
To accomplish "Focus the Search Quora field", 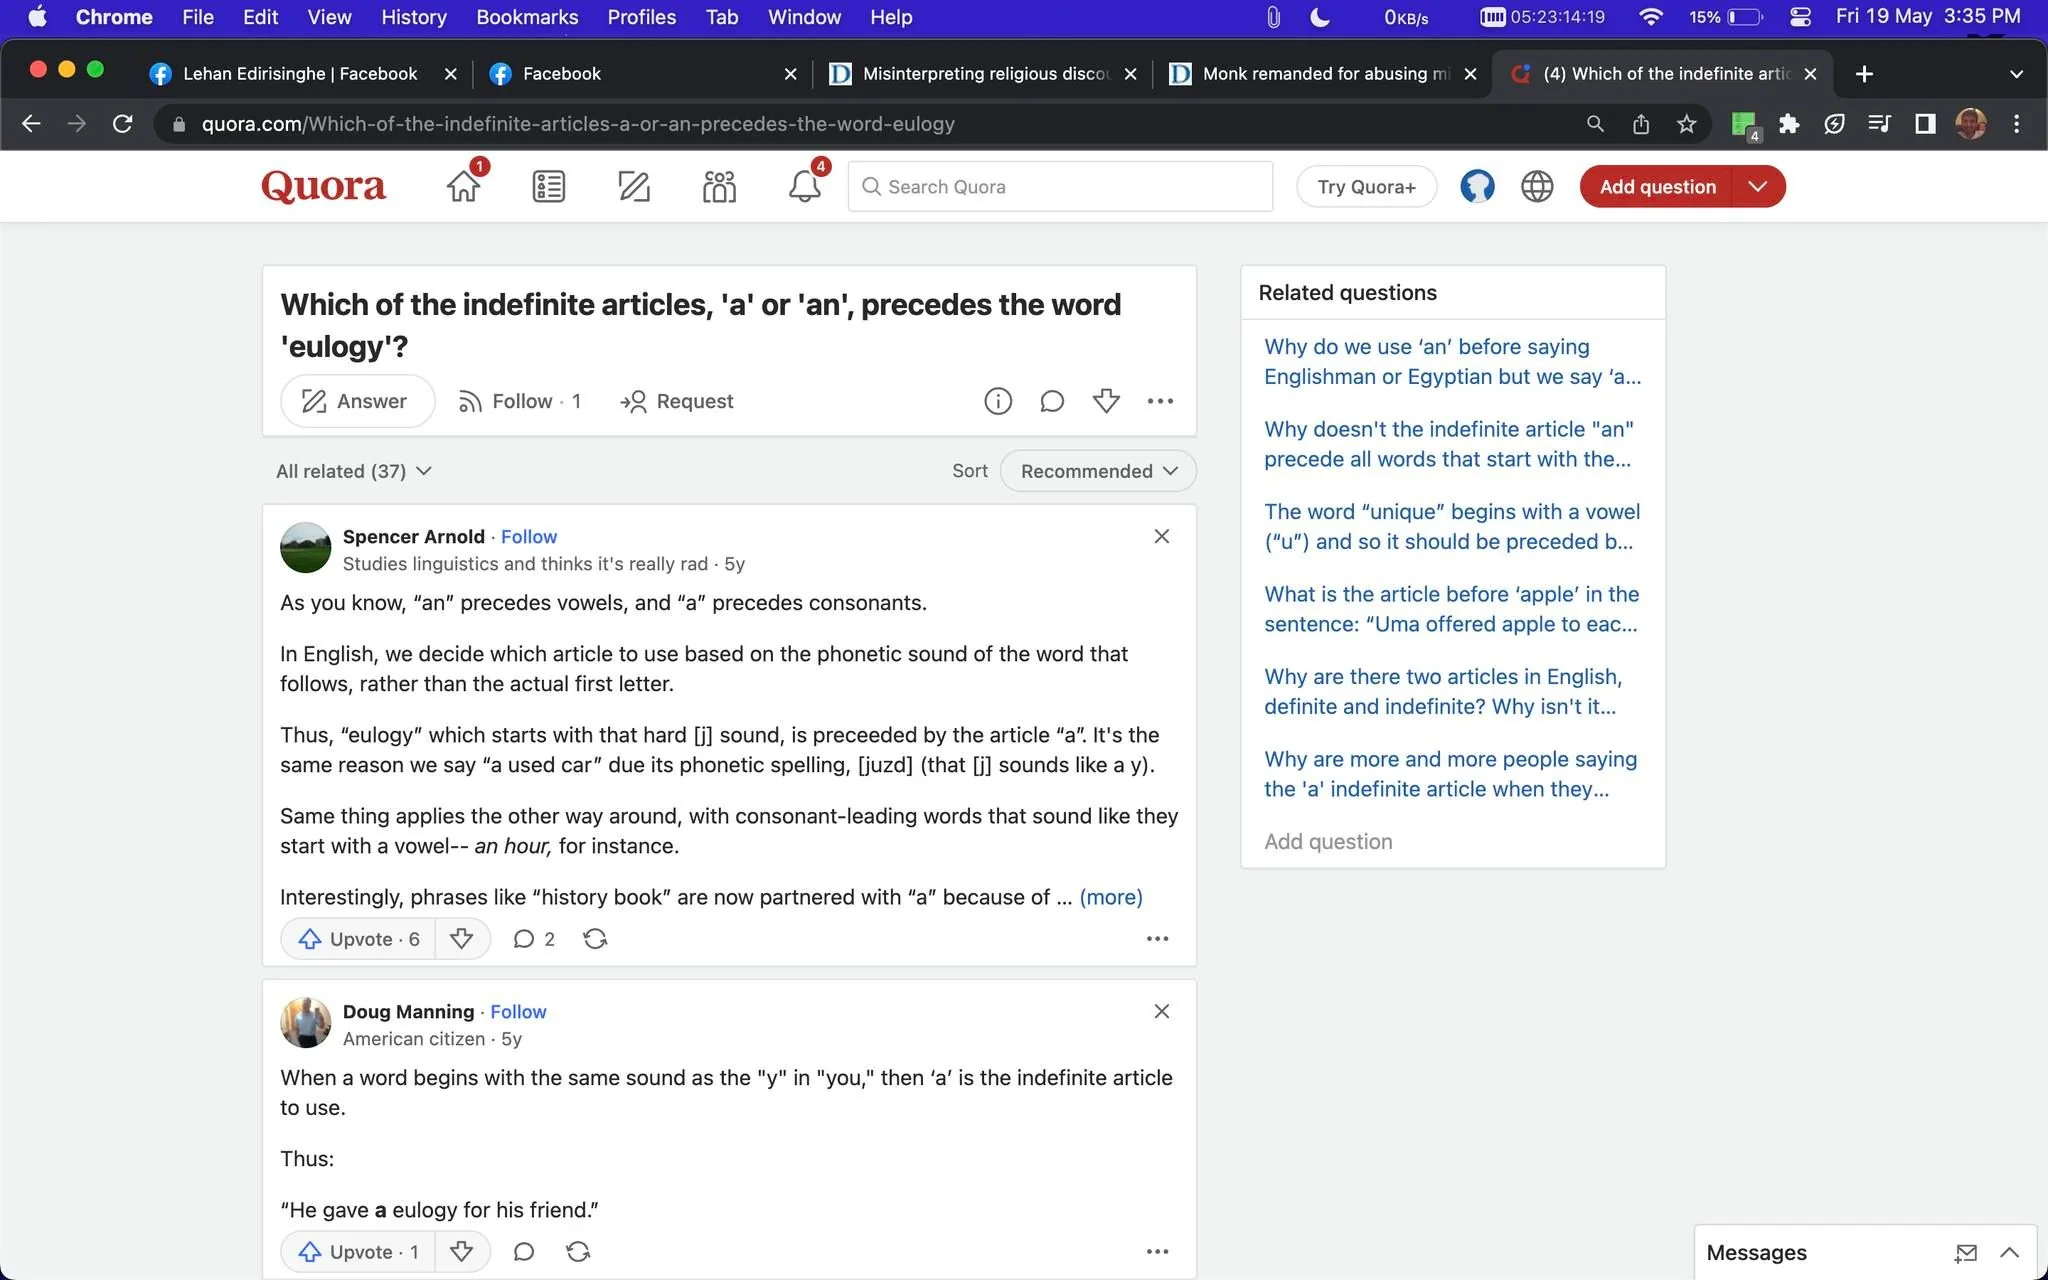I will coord(1060,186).
